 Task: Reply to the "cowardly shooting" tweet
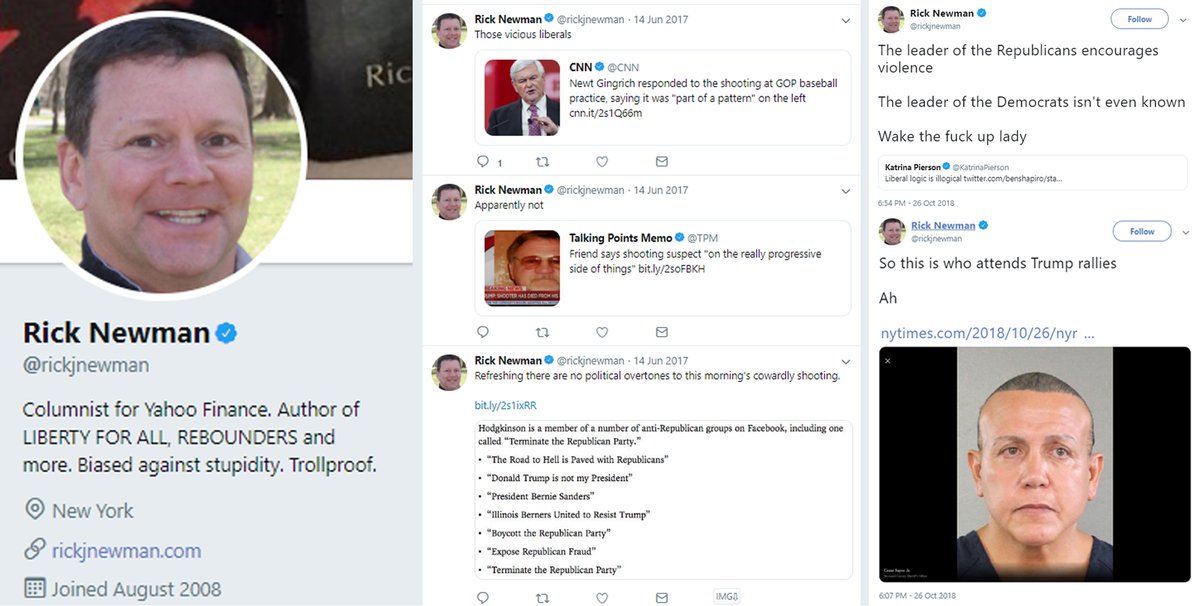coord(483,598)
